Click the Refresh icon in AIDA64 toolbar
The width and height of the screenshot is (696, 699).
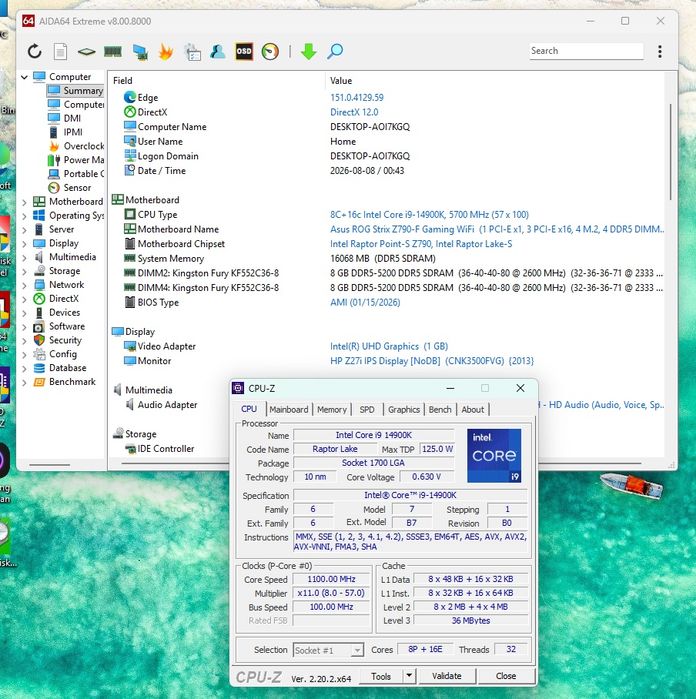click(34, 51)
